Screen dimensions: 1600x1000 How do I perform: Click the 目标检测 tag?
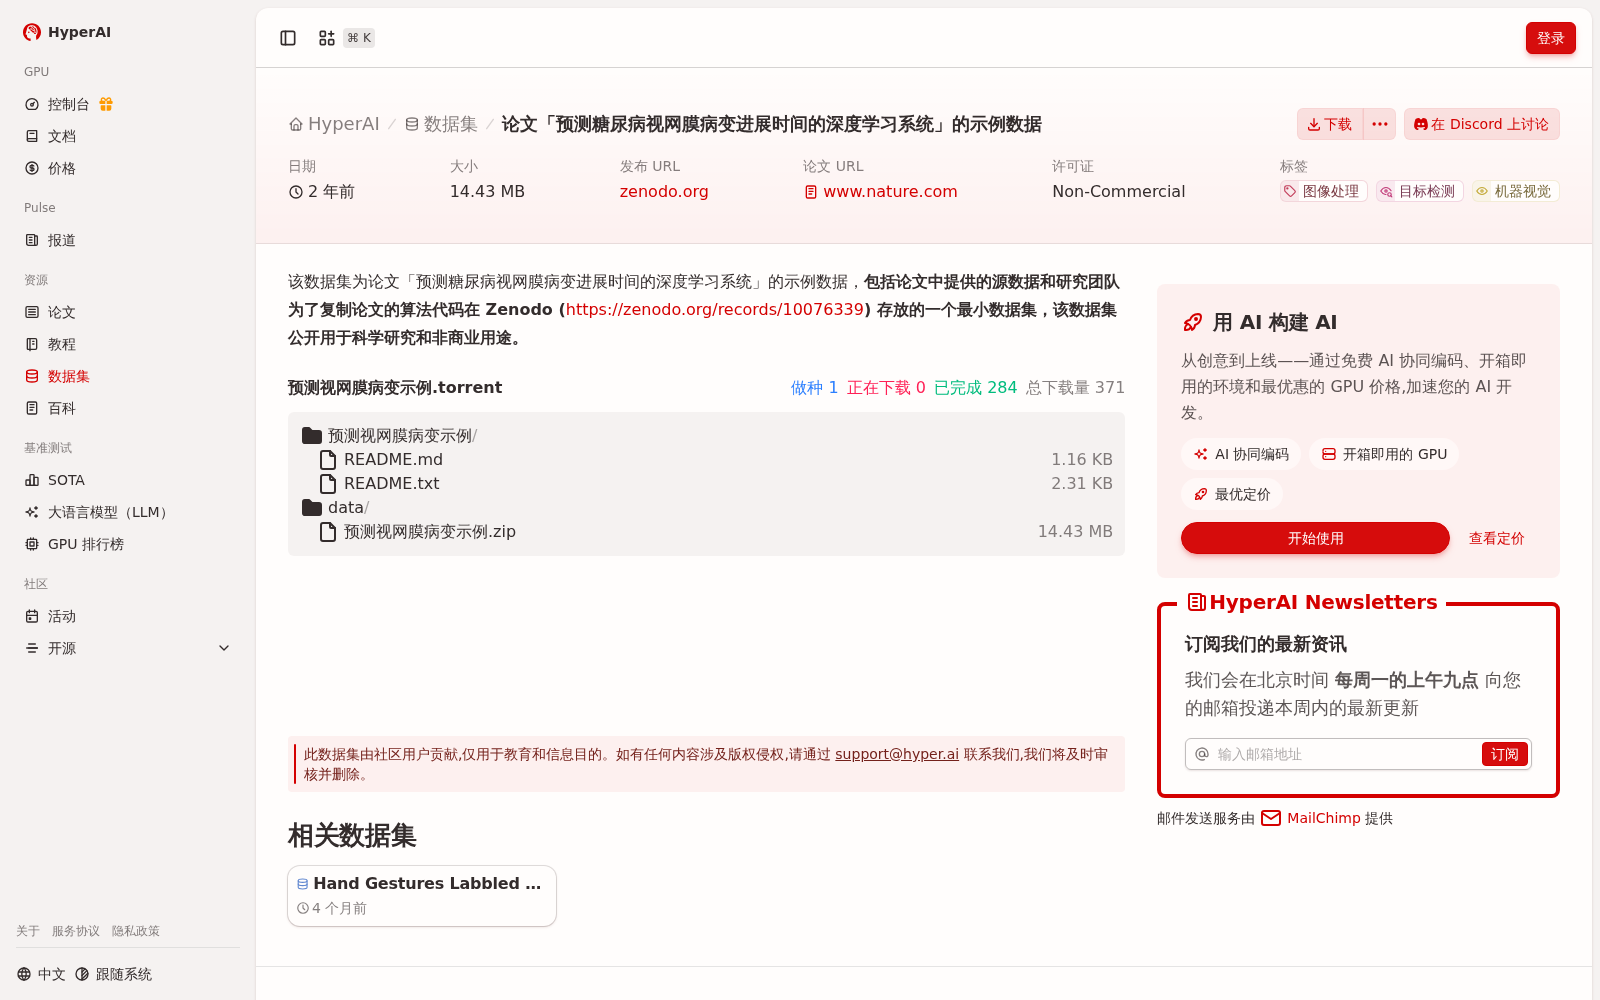pos(1420,191)
